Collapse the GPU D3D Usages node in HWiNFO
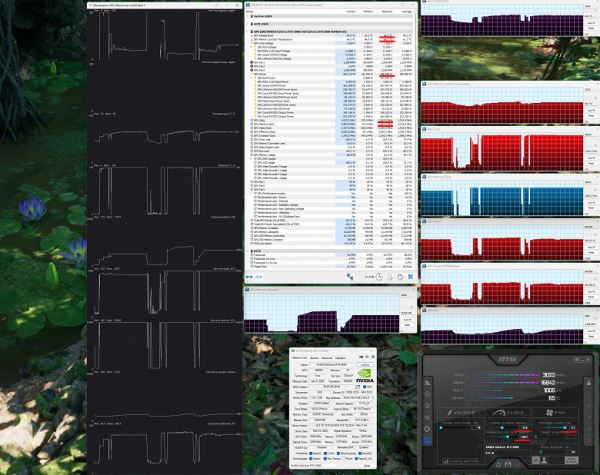The height and width of the screenshot is (475, 600). pyautogui.click(x=253, y=158)
